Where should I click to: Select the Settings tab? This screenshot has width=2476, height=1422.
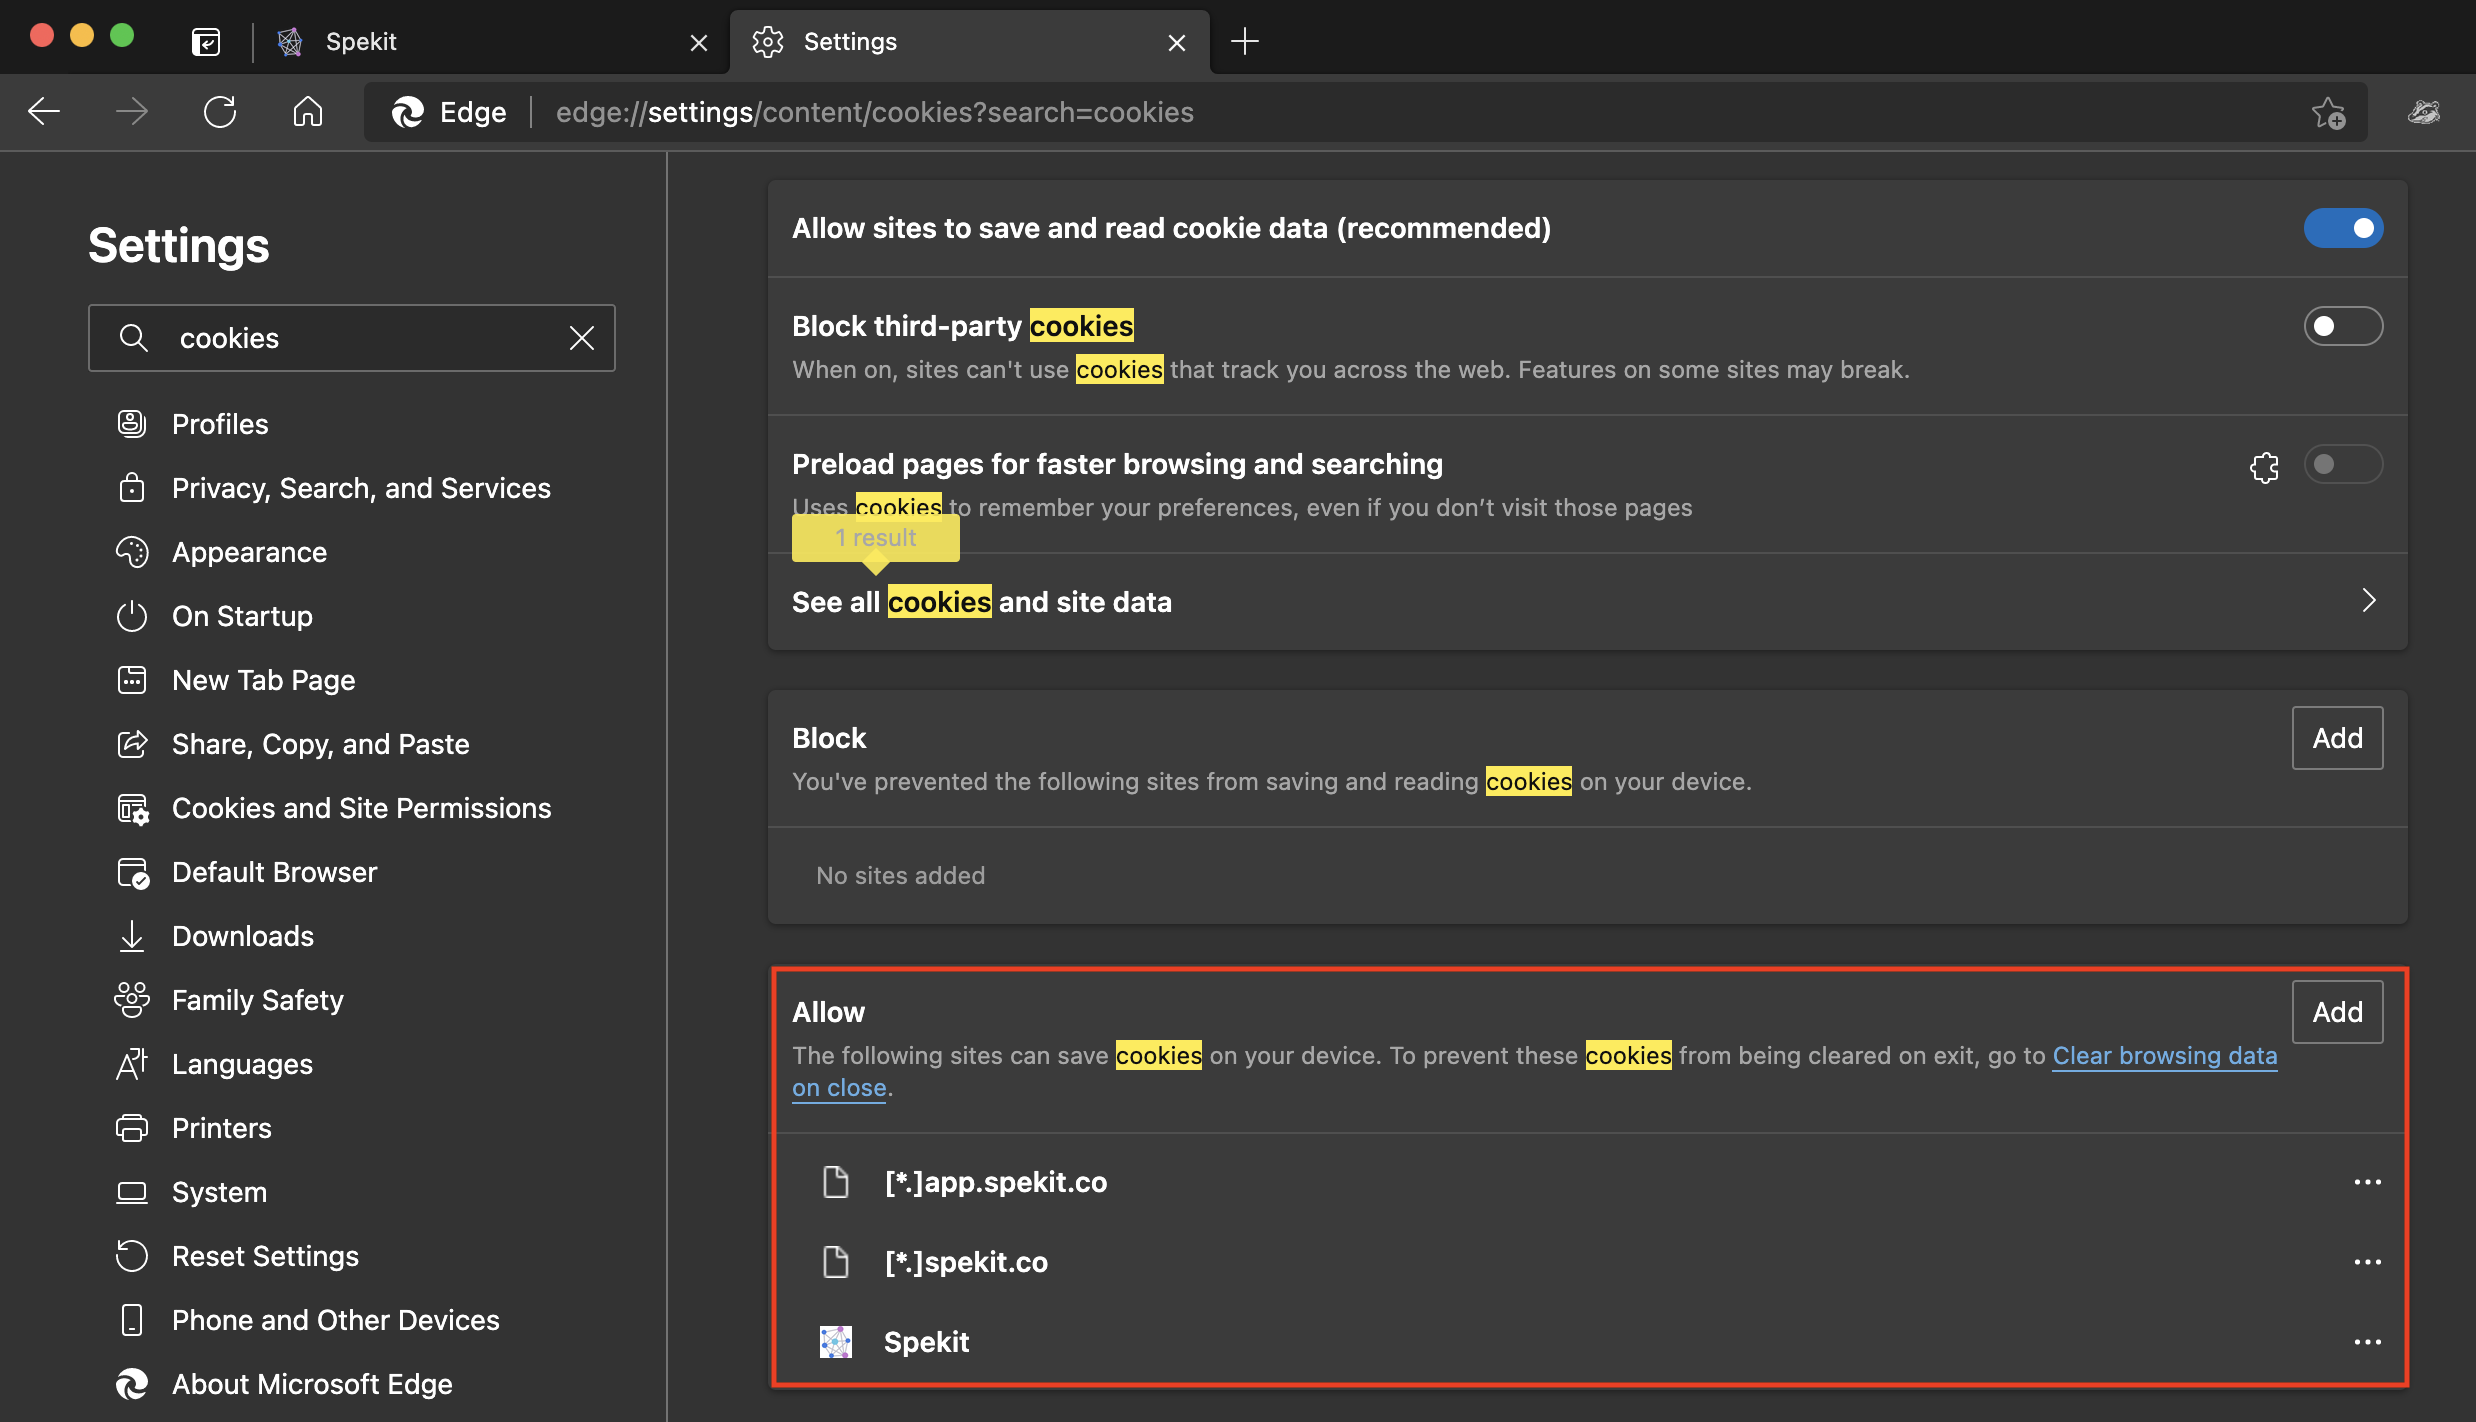[x=970, y=42]
